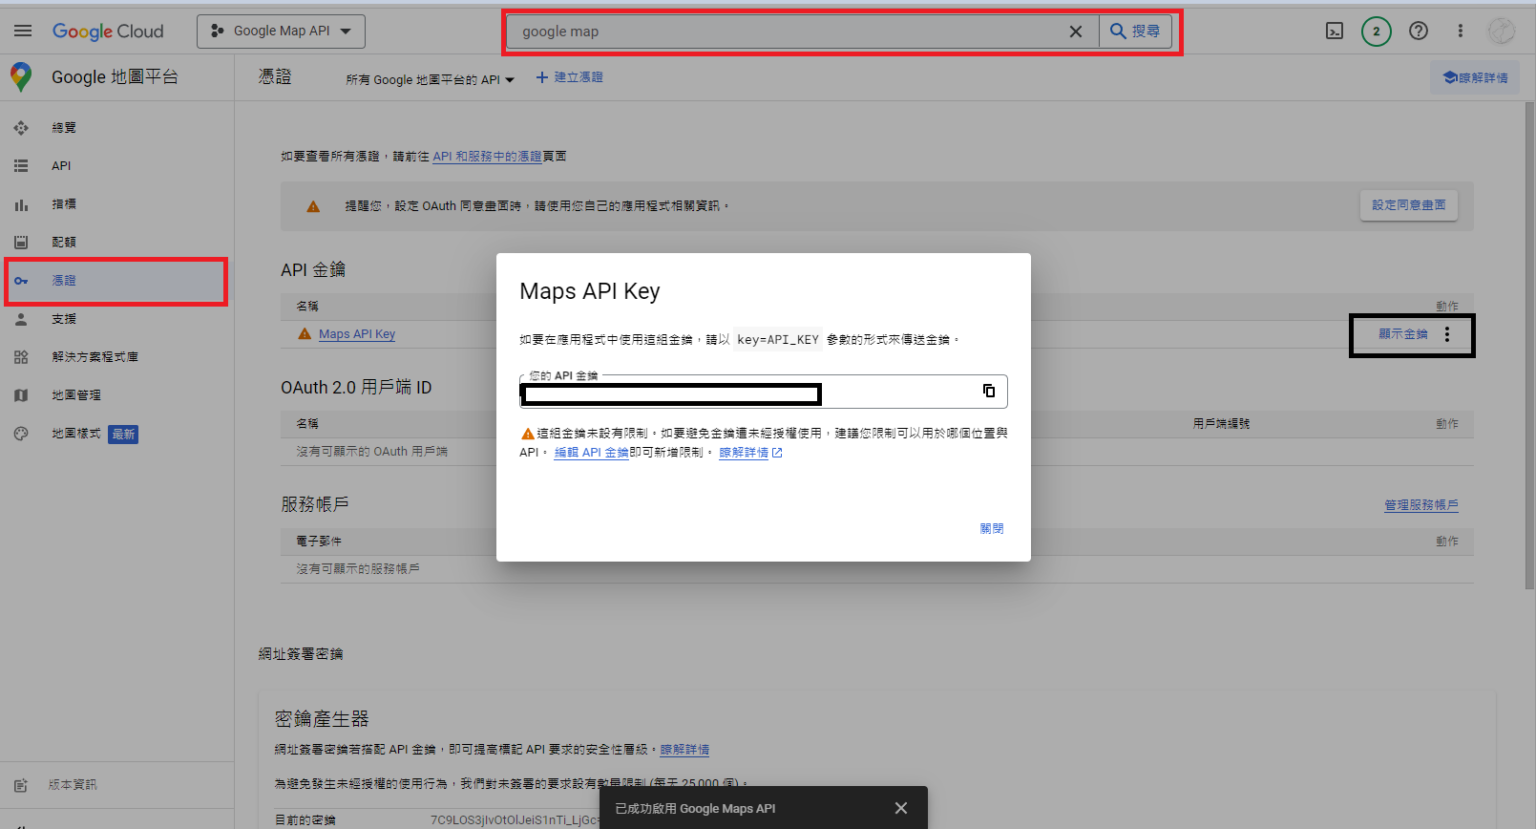Open the navigation hamburger menu
The height and width of the screenshot is (829, 1536).
(x=22, y=29)
